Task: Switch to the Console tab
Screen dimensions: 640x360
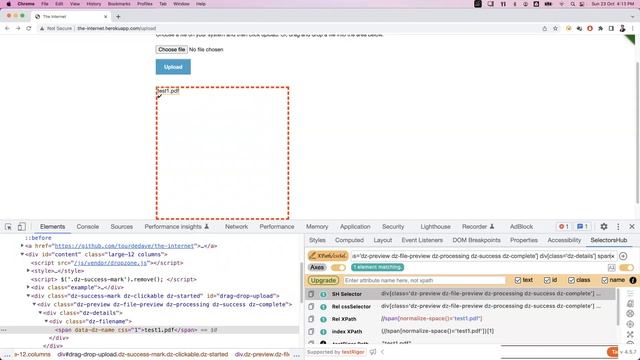Action: point(88,227)
